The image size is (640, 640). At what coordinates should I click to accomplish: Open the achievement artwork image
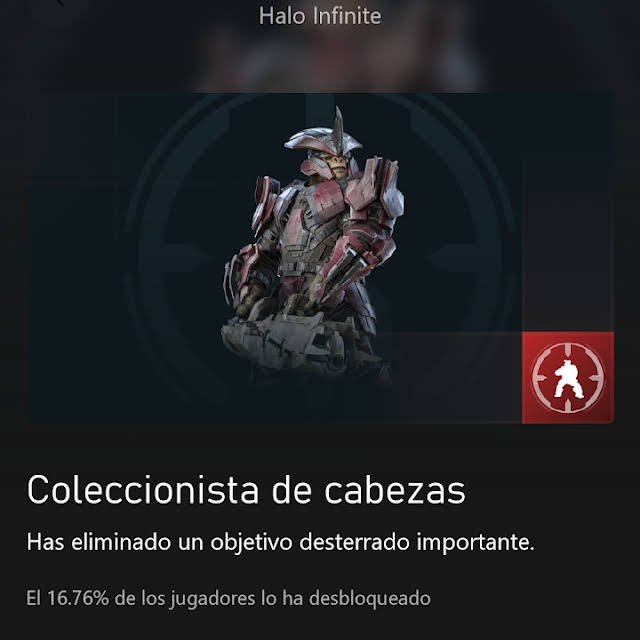pos(320,258)
